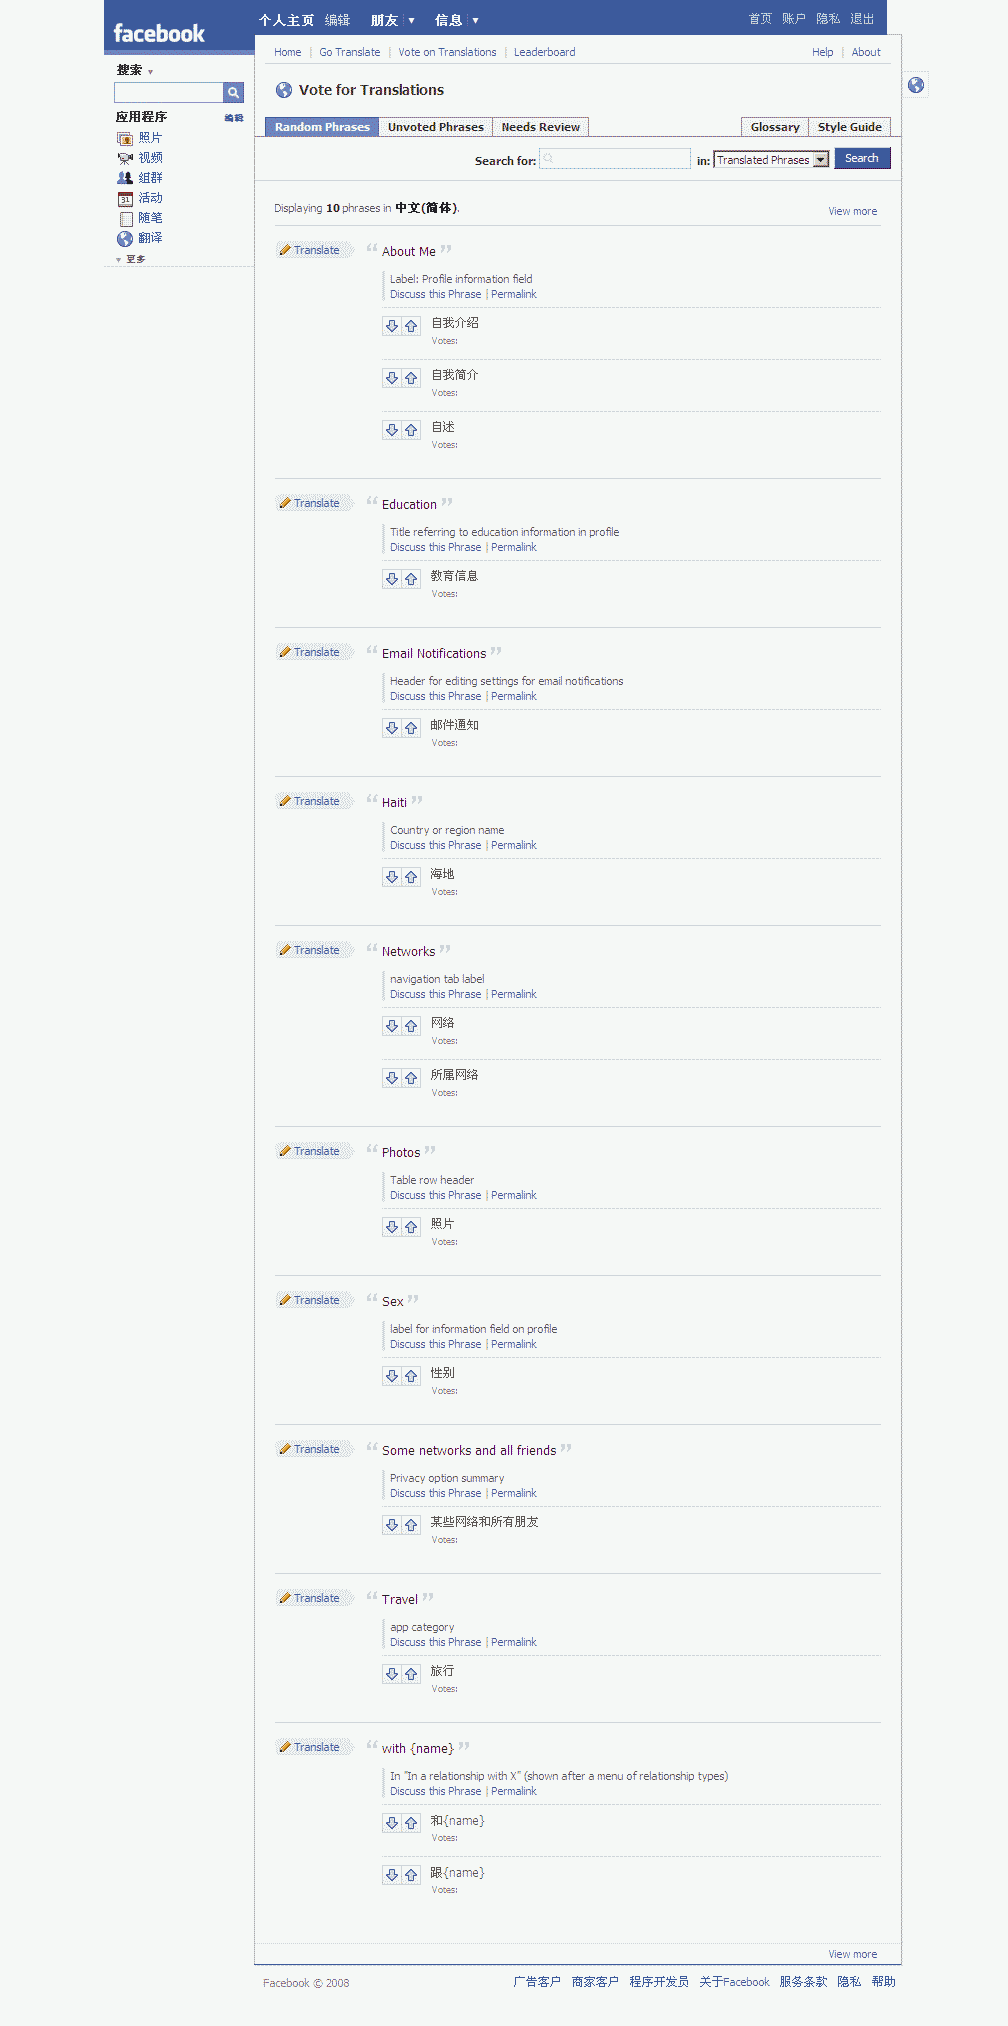Click Permalink under the Education phrase
Screen dimensions: 1008x2026
coord(514,547)
